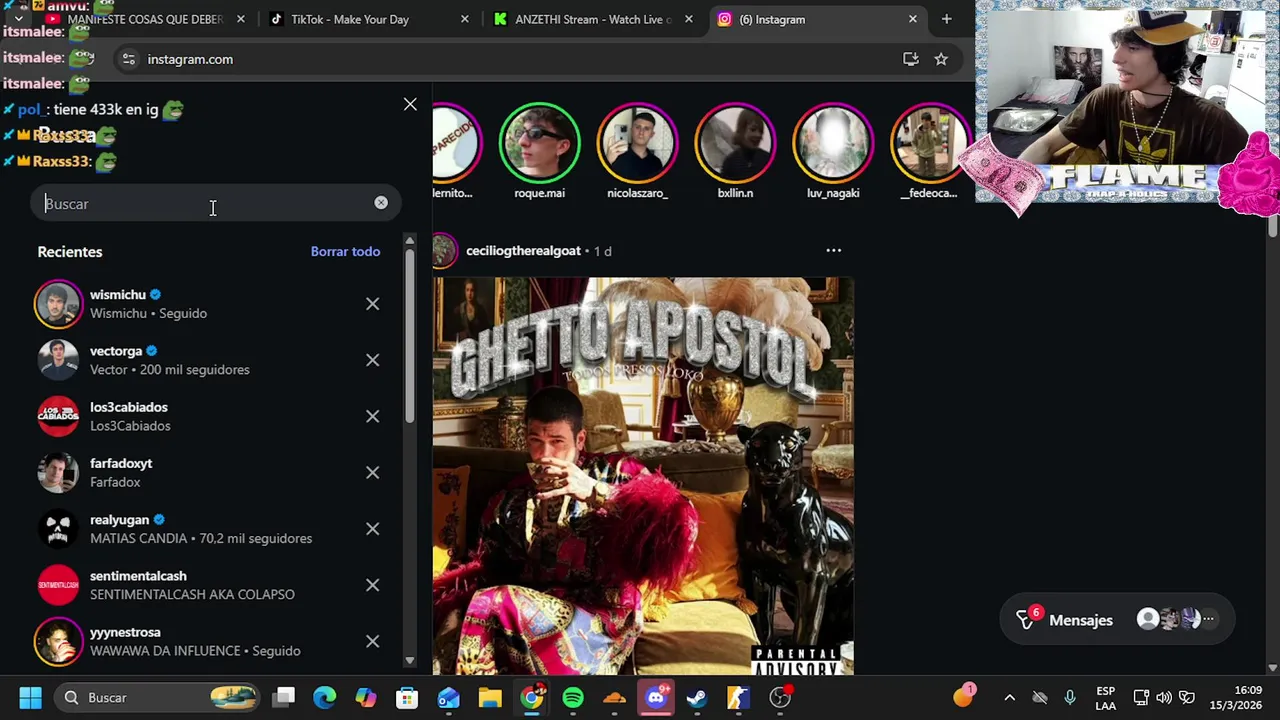
Task: Open File Explorer from taskbar
Action: pyautogui.click(x=490, y=698)
